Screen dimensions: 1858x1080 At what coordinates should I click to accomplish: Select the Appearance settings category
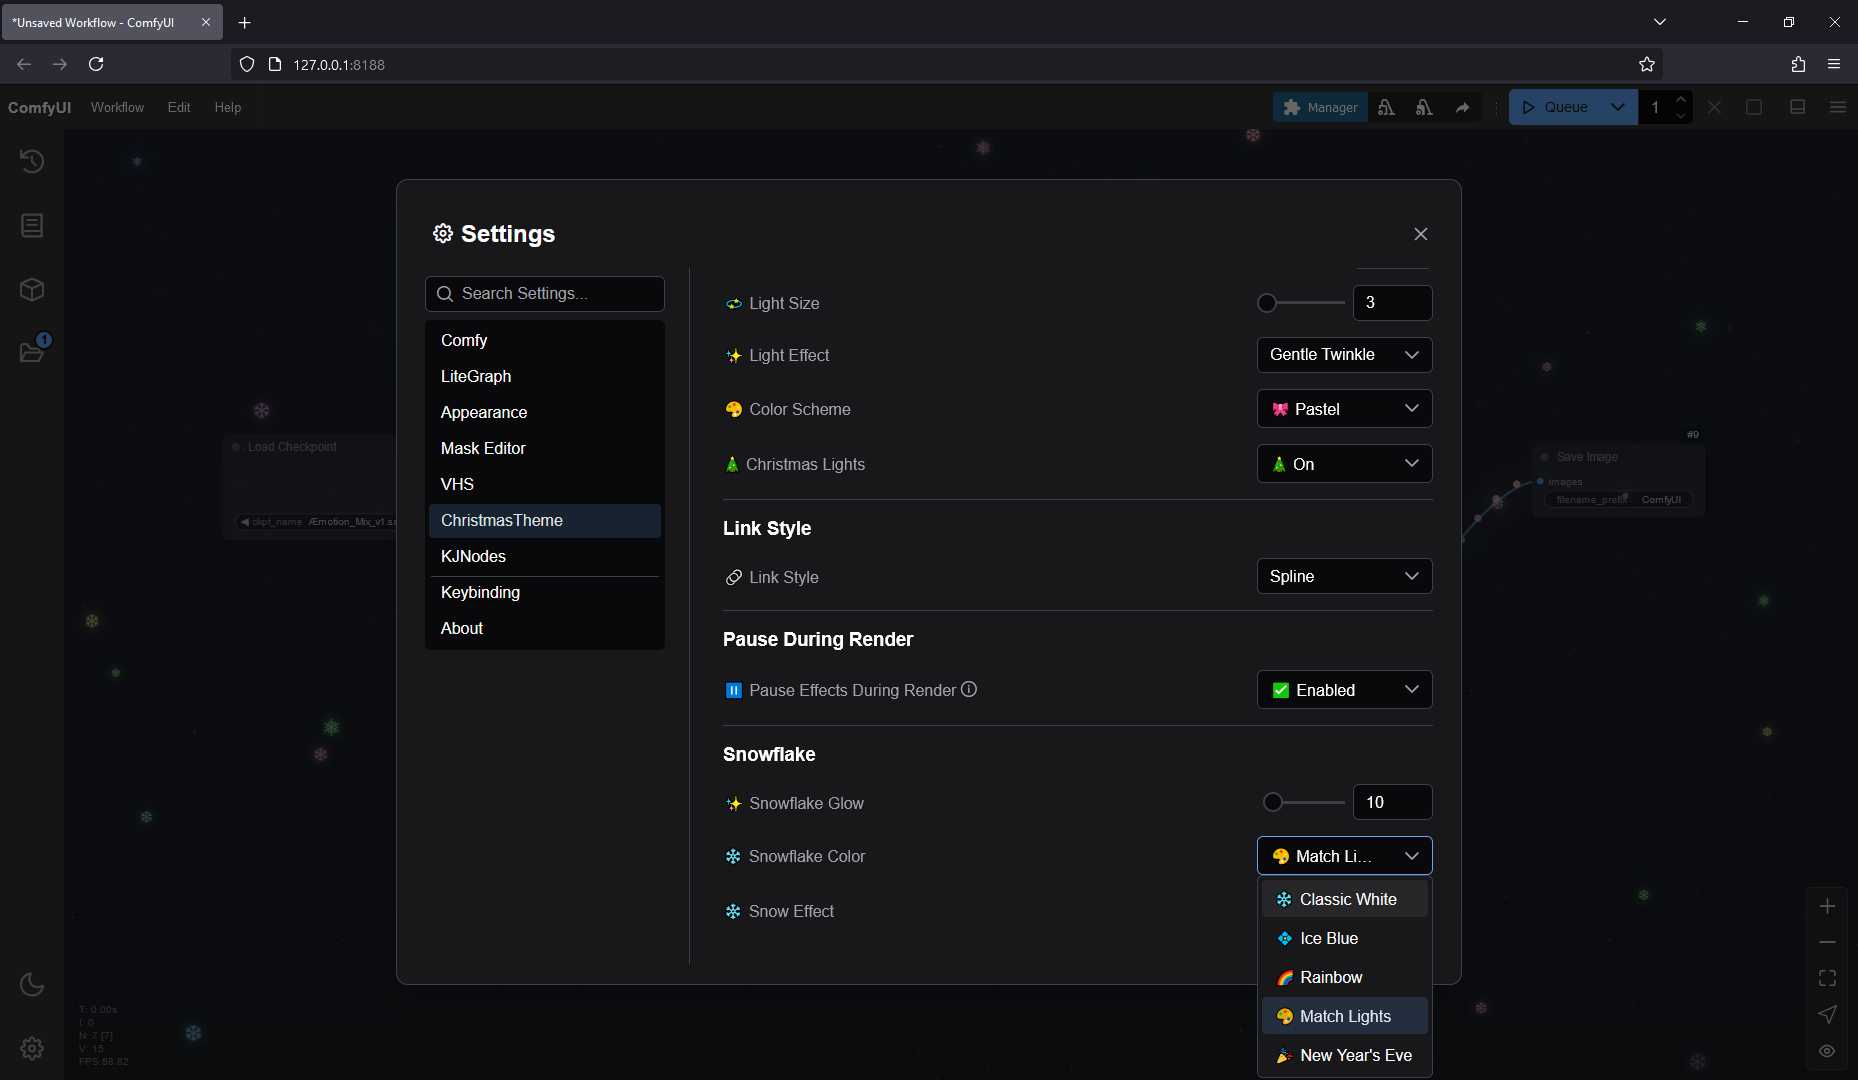(x=545, y=412)
